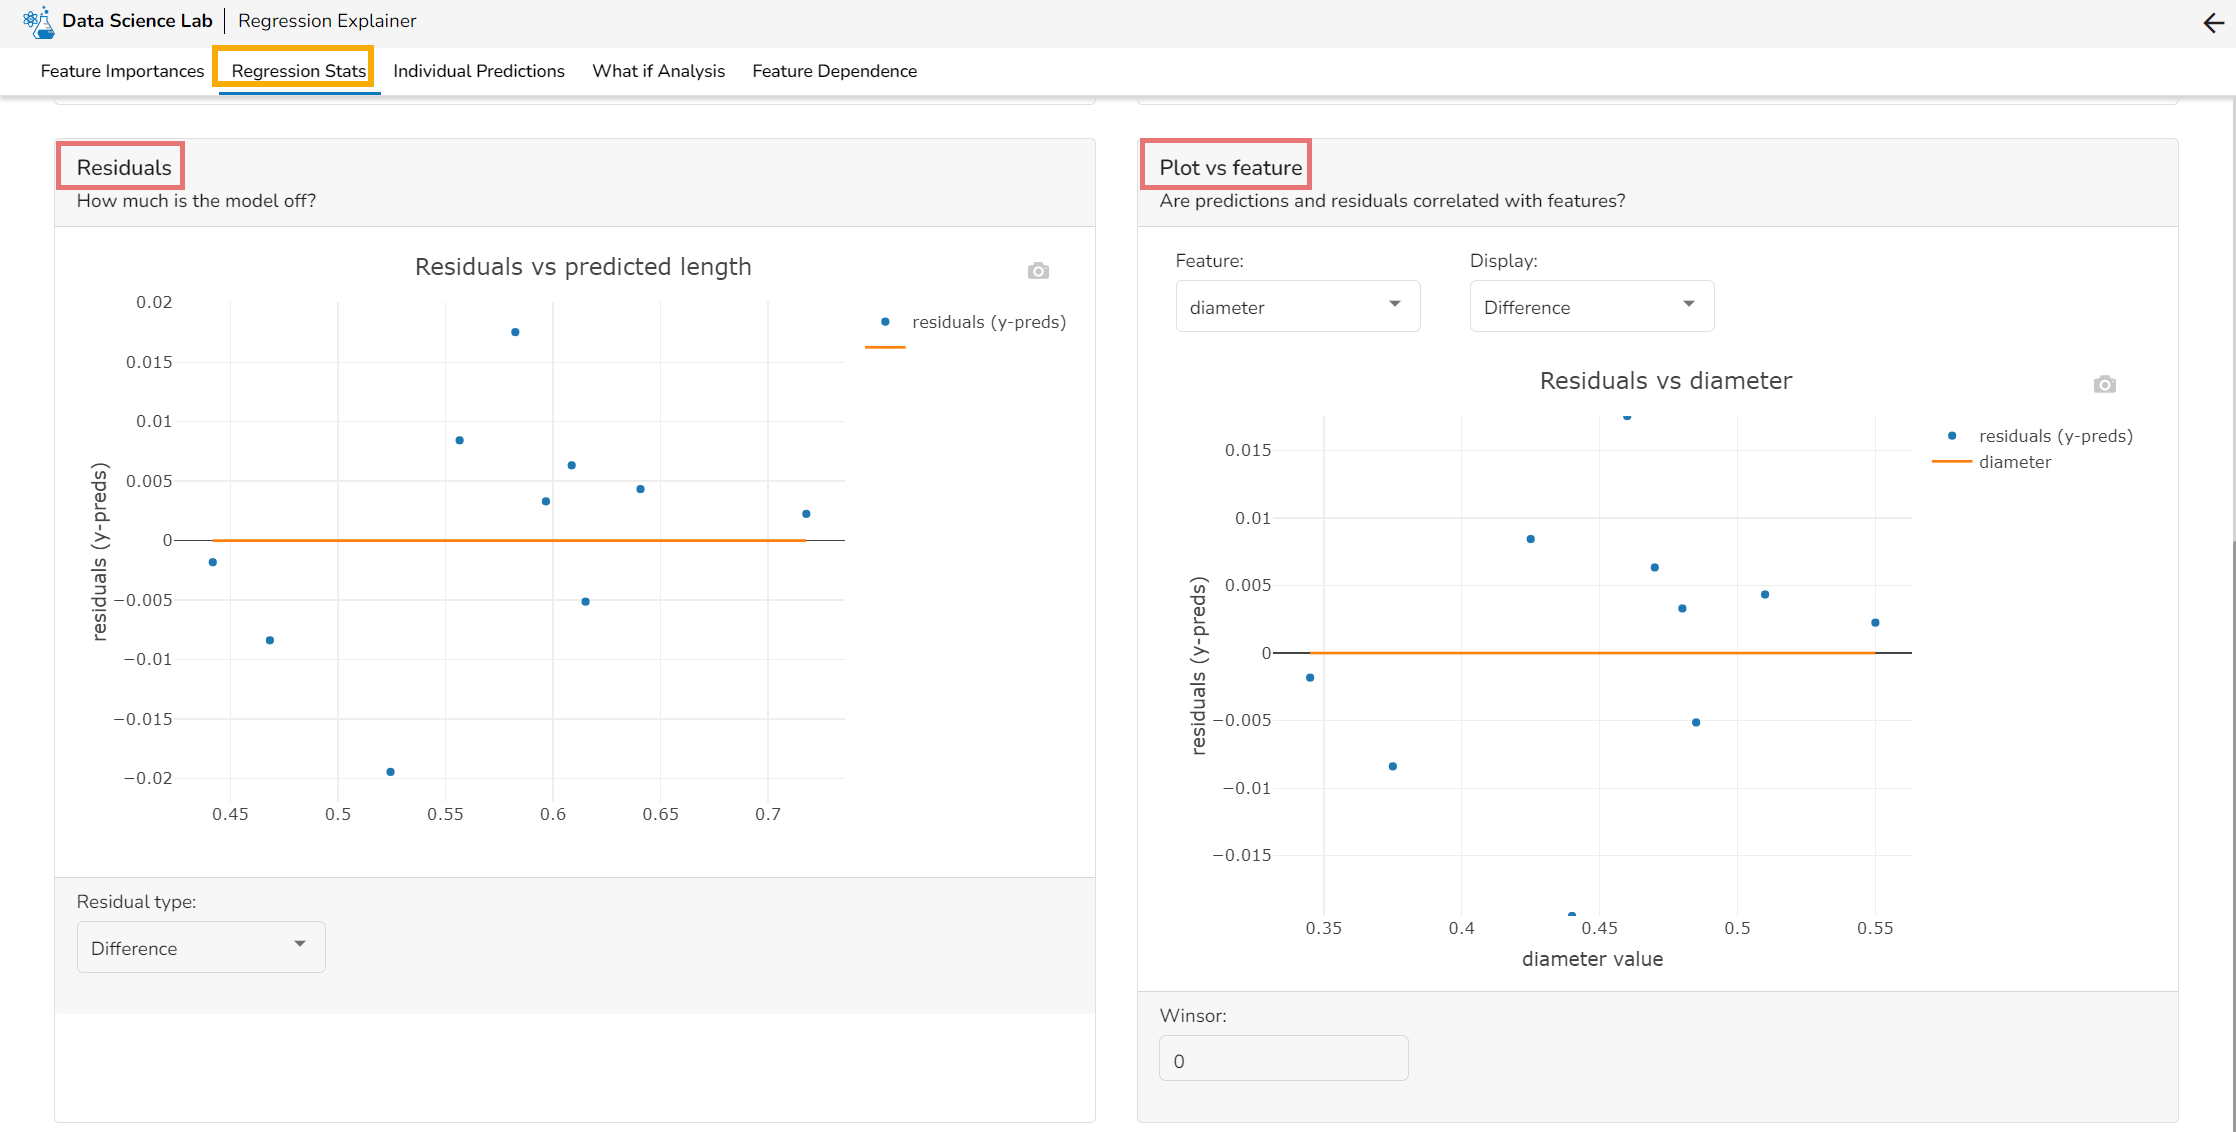Click the camera icon on Residuals vs diameter chart
Image resolution: width=2236 pixels, height=1132 pixels.
point(2104,384)
